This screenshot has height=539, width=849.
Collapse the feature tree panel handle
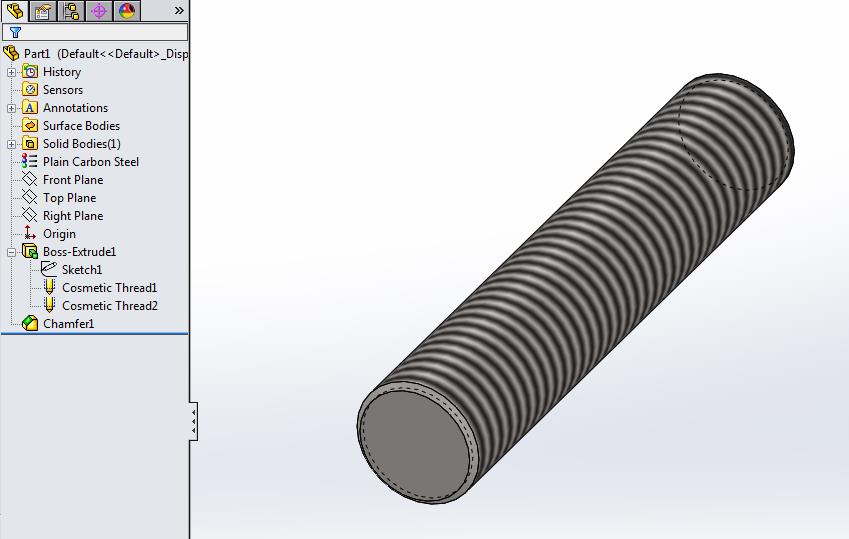[193, 421]
